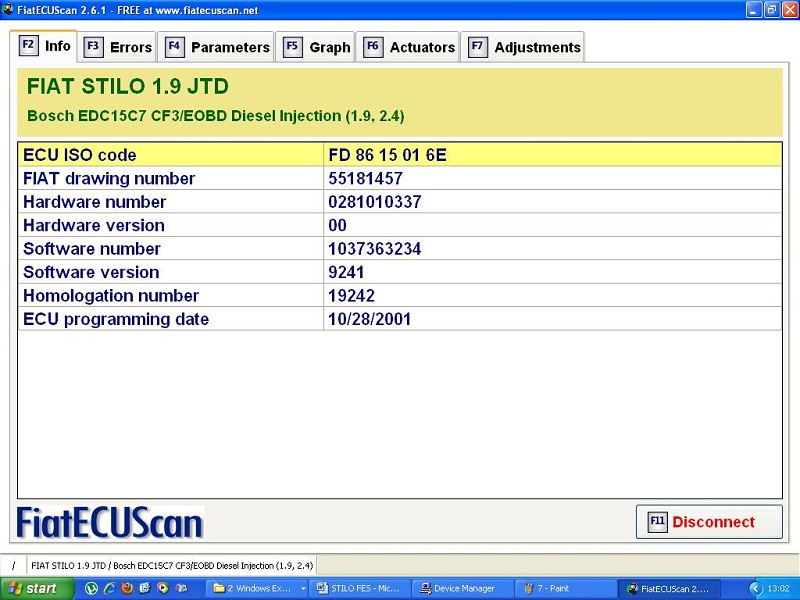Open the Errors tab

click(118, 47)
